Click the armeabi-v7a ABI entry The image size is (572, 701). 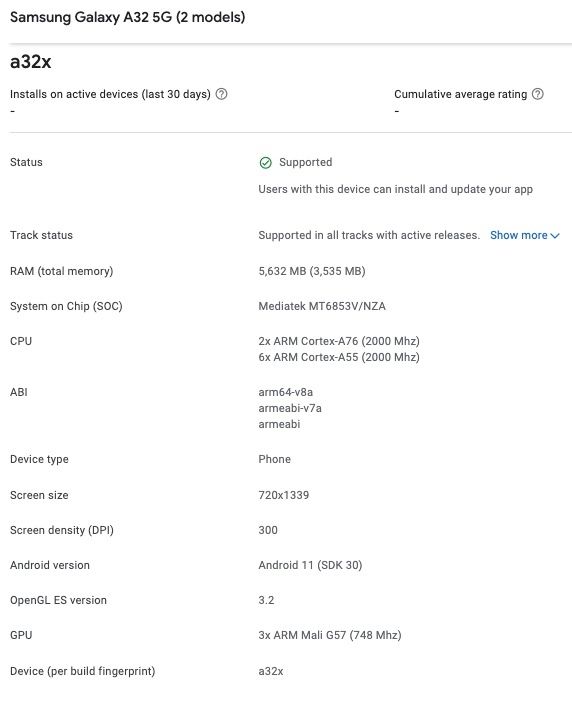(290, 408)
